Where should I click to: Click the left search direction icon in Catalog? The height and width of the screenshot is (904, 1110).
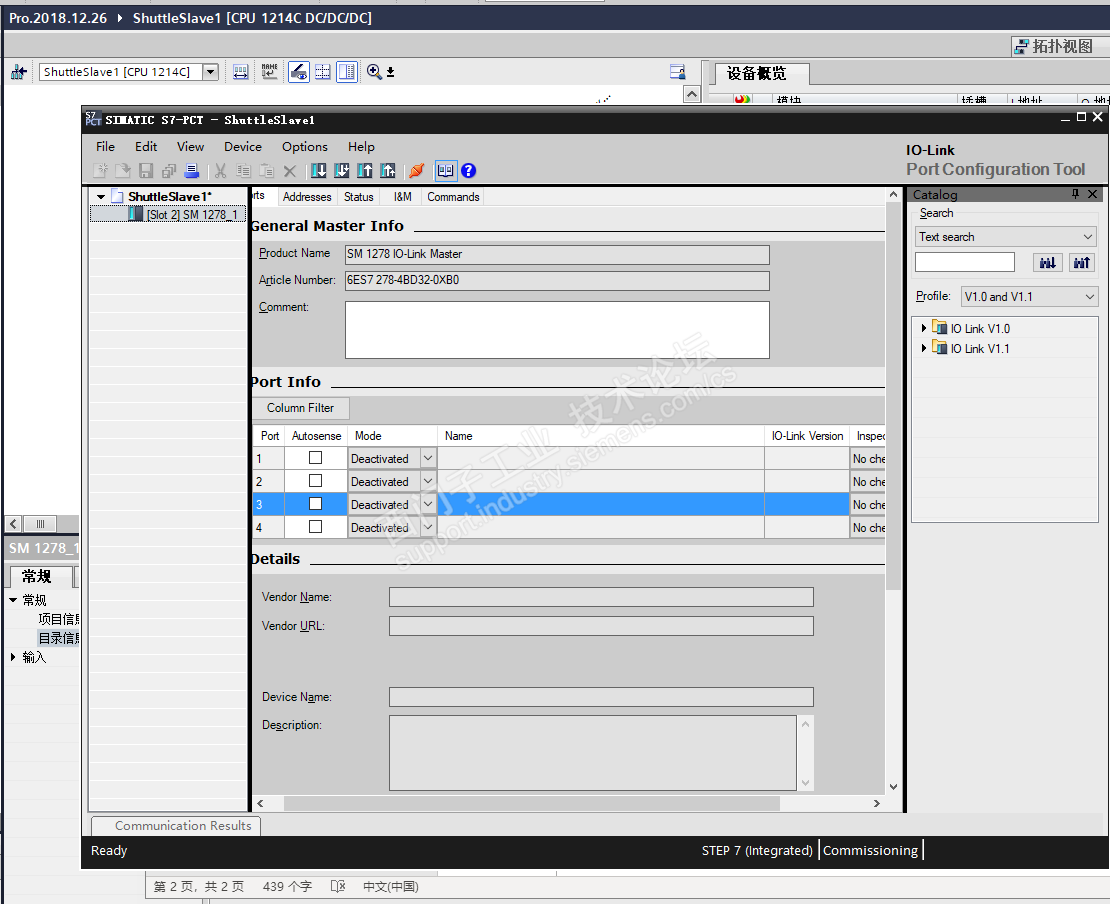point(1047,262)
